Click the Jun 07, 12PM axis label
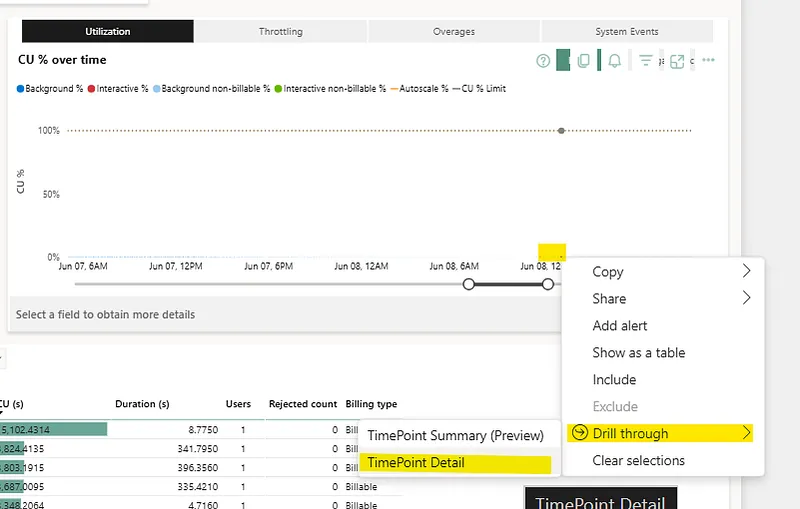The height and width of the screenshot is (509, 800). pos(176,266)
